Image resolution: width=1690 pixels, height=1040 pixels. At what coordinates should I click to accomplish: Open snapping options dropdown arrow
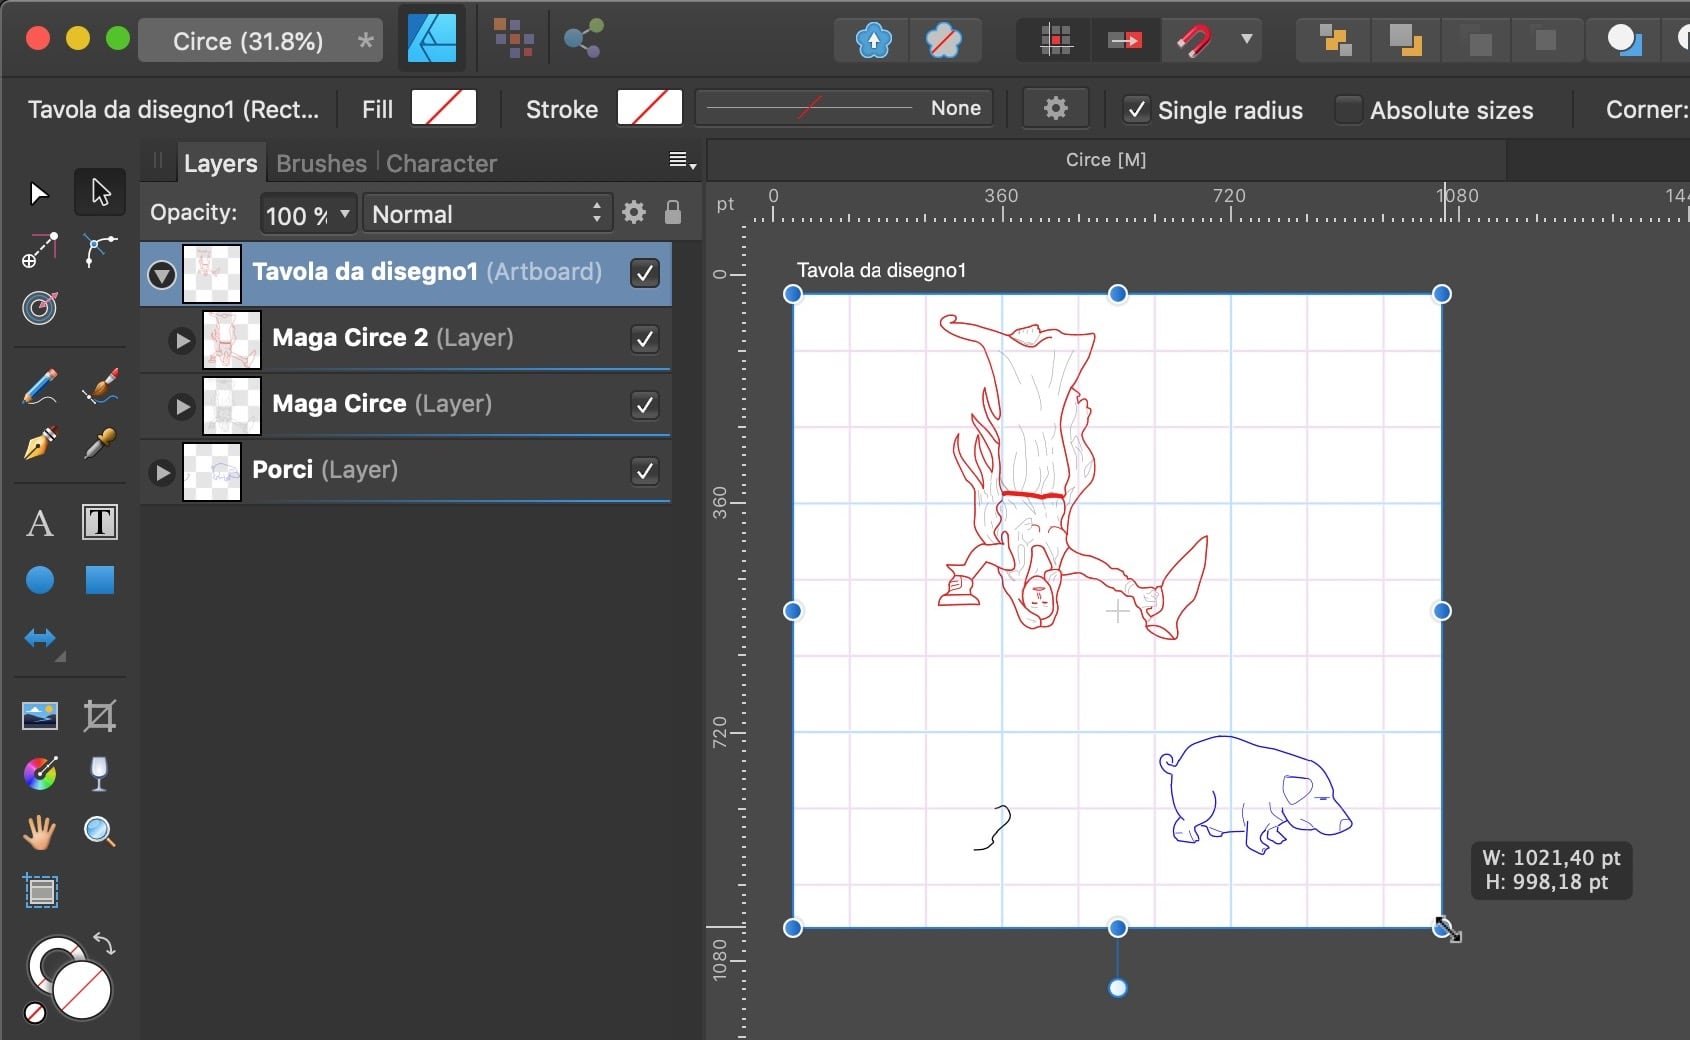1246,40
